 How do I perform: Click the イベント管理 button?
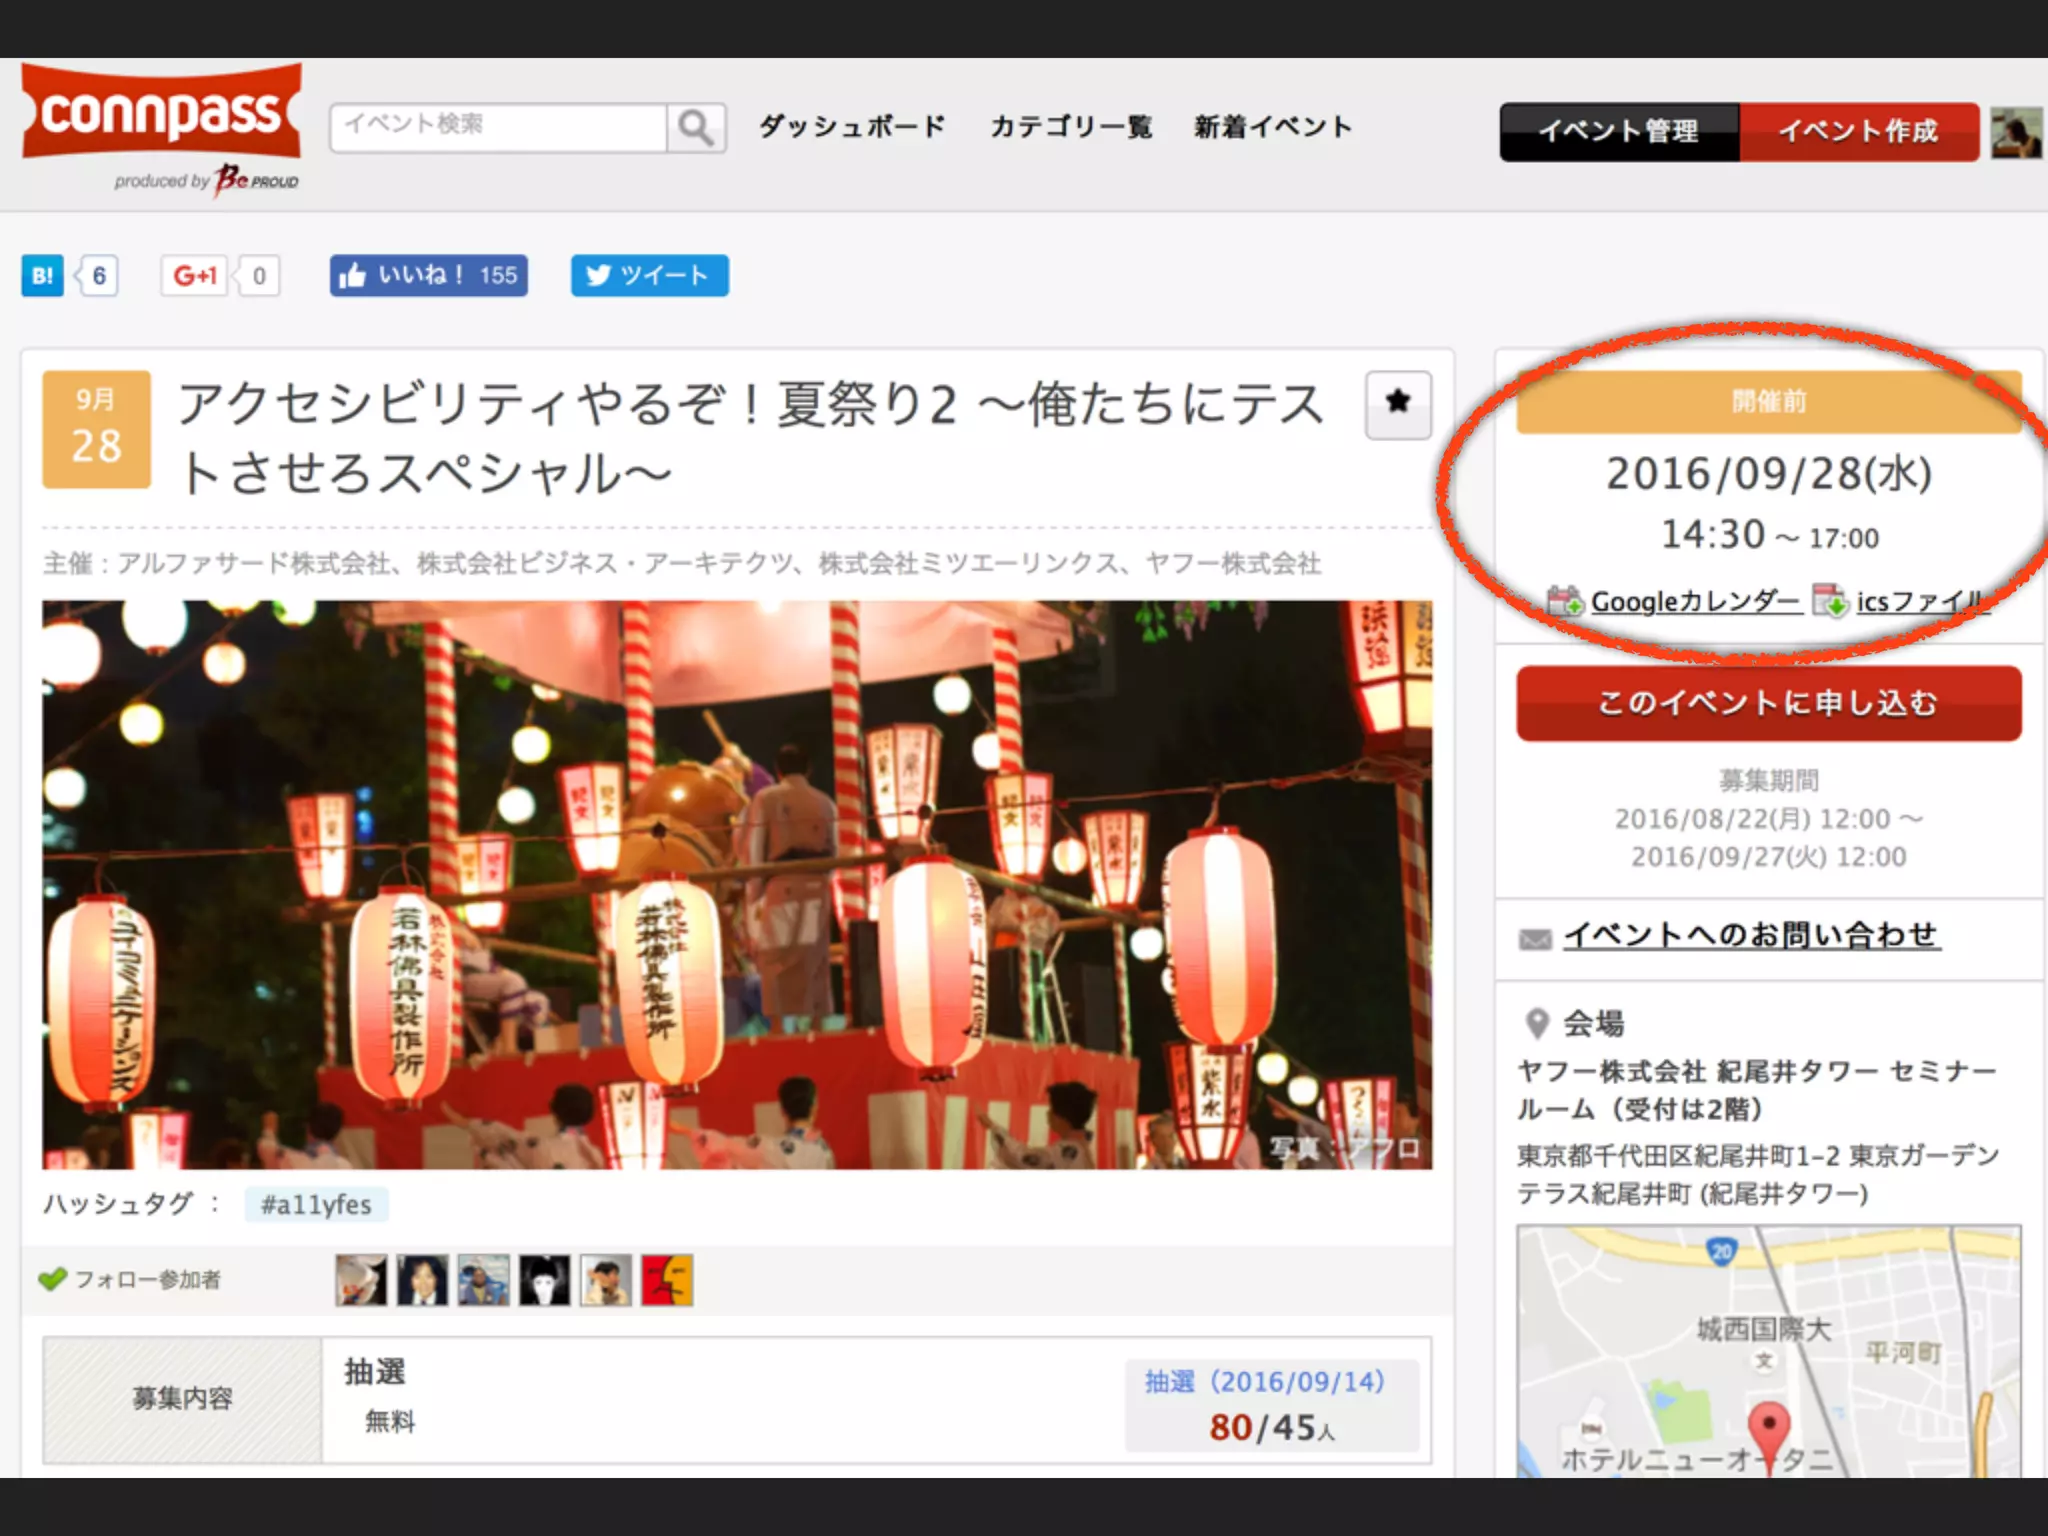click(x=1618, y=131)
